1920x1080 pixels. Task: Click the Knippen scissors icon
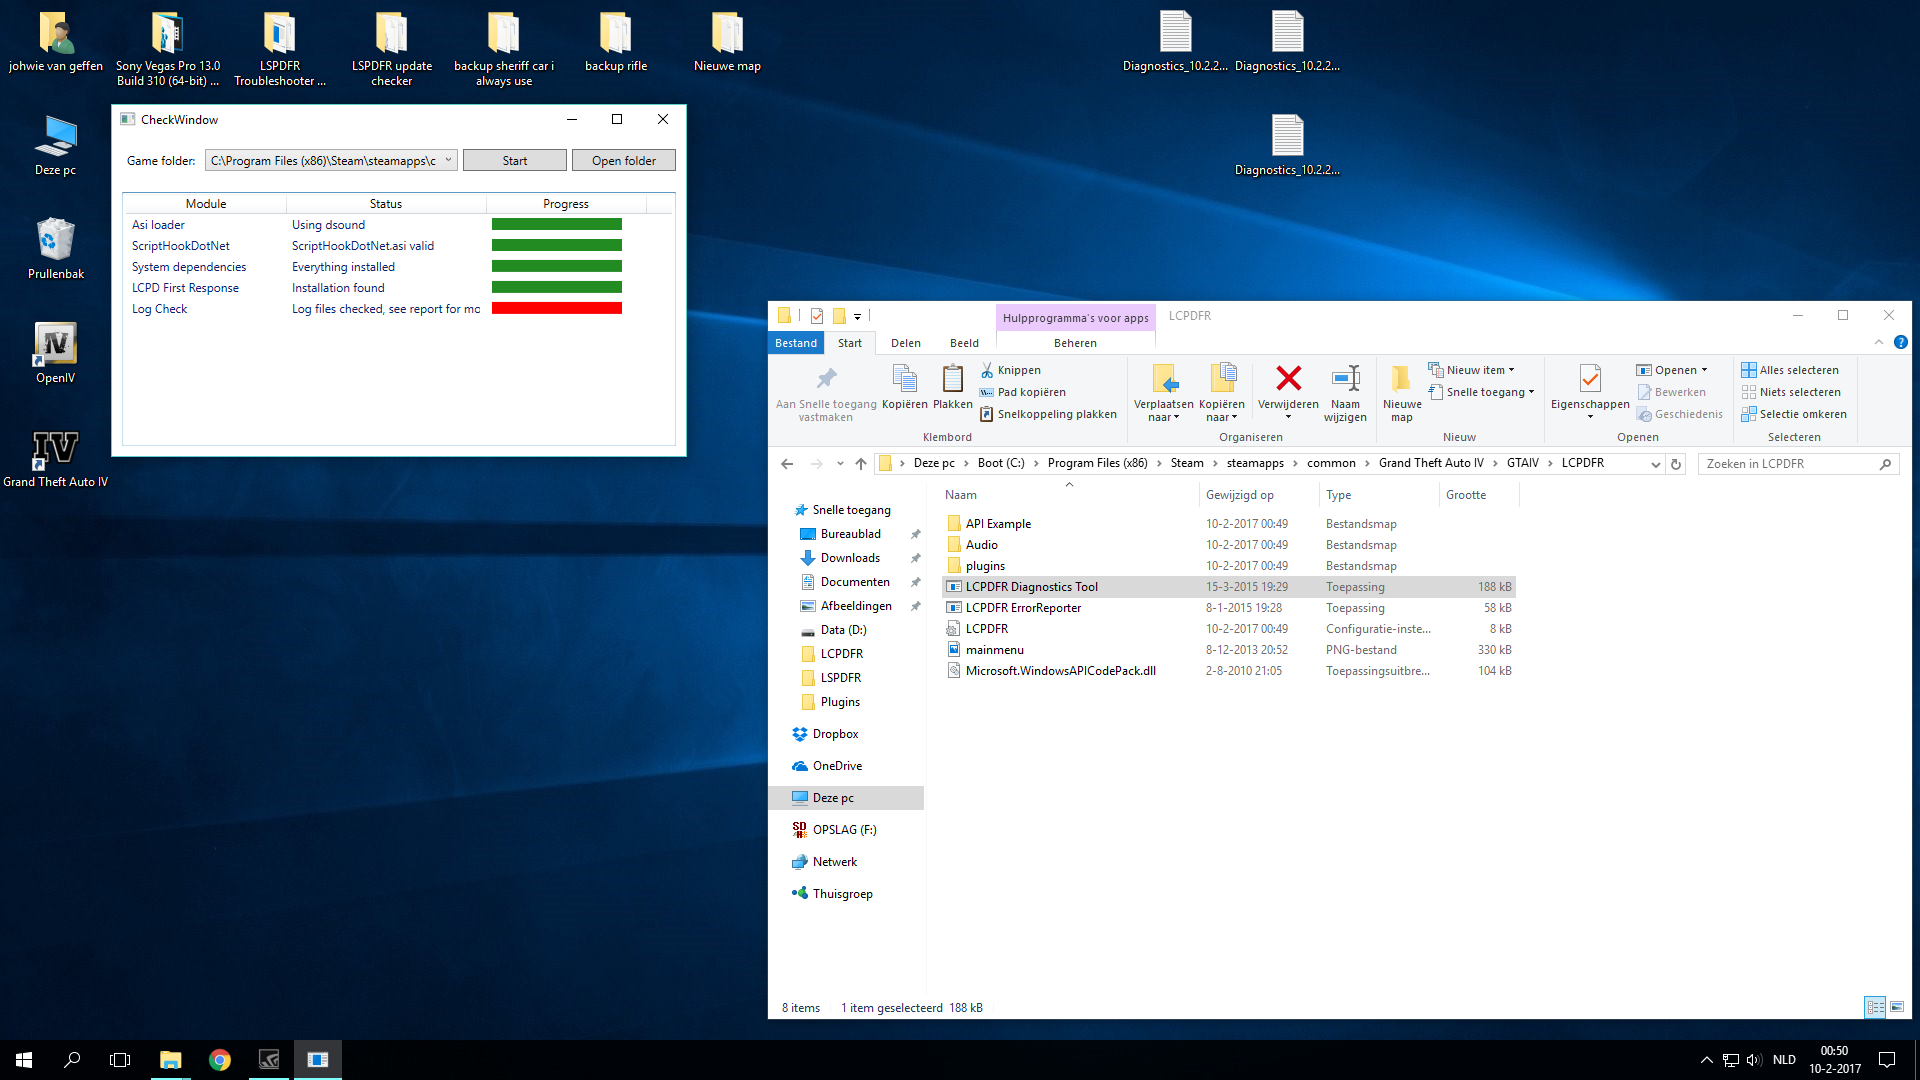[987, 370]
